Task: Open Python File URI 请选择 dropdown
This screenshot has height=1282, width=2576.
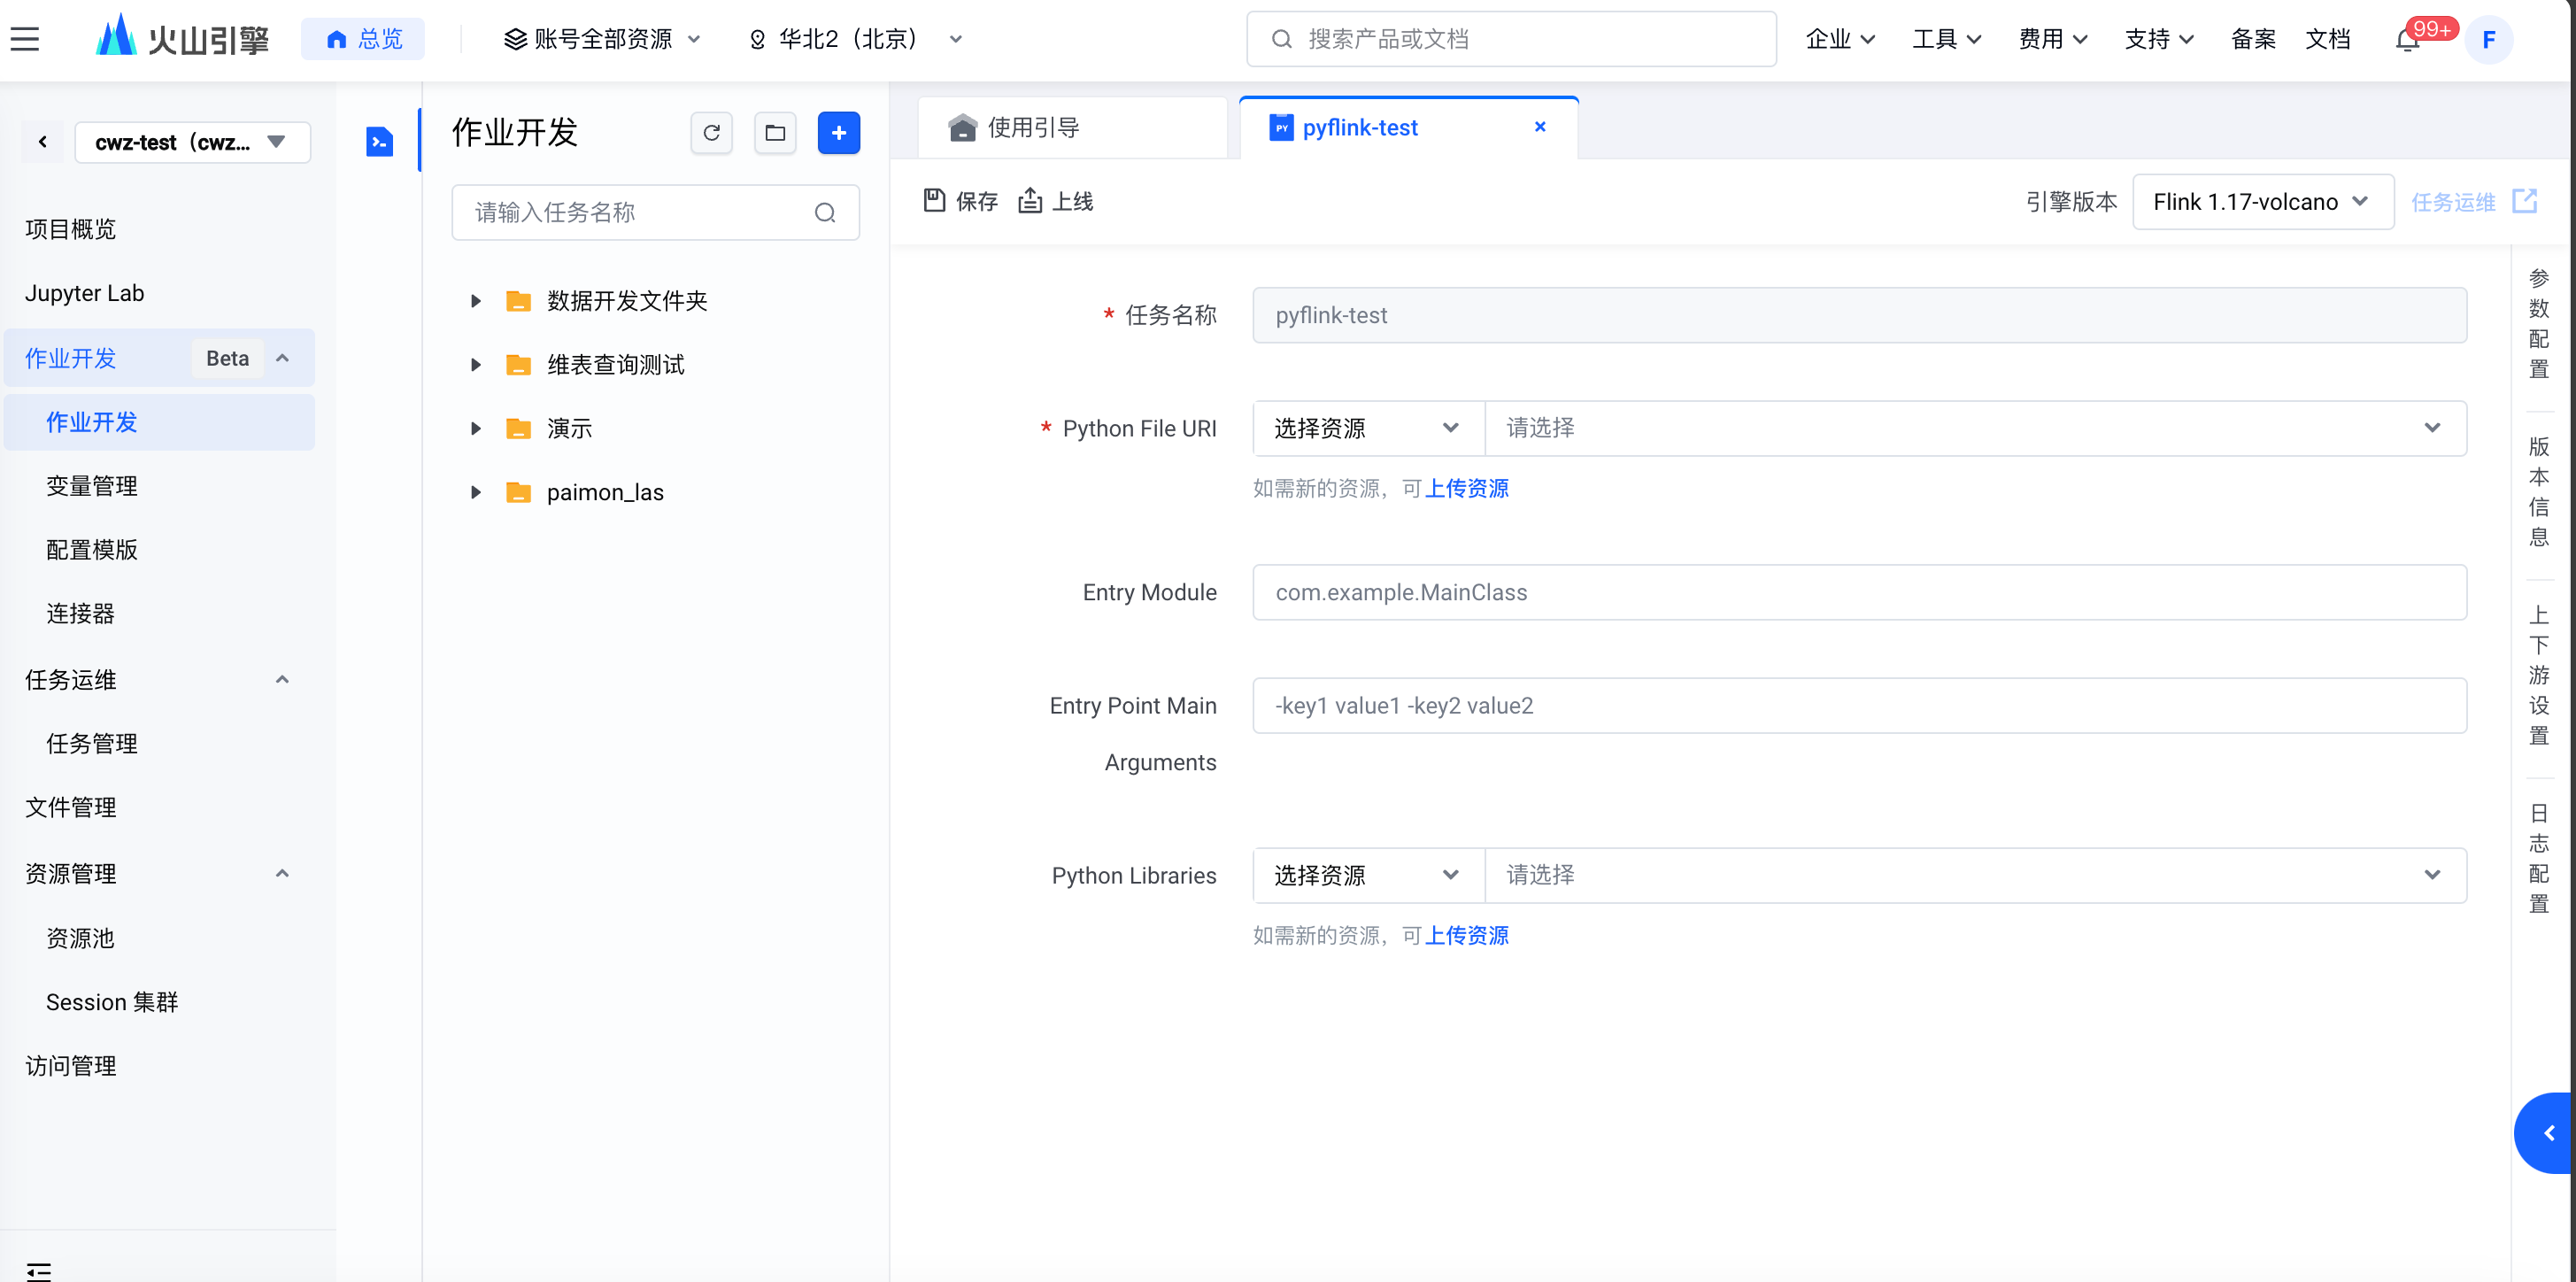Action: pos(1975,428)
